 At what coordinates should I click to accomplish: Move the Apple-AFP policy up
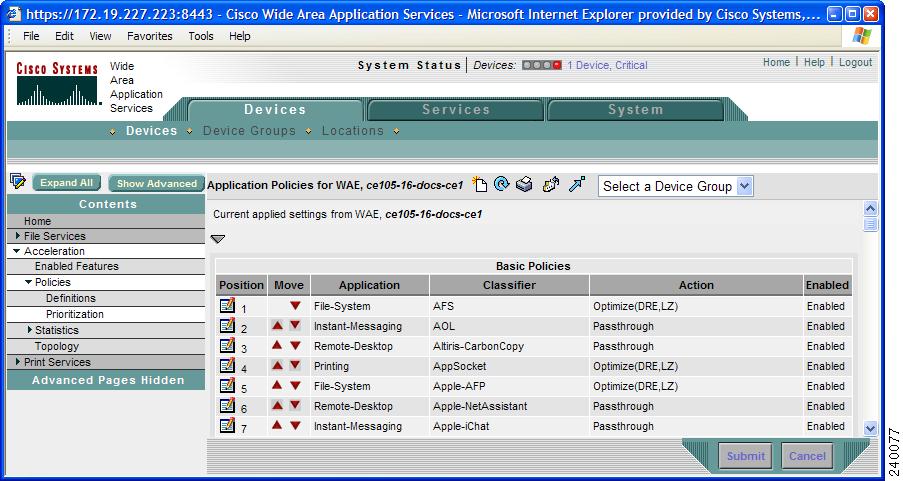pyautogui.click(x=277, y=385)
